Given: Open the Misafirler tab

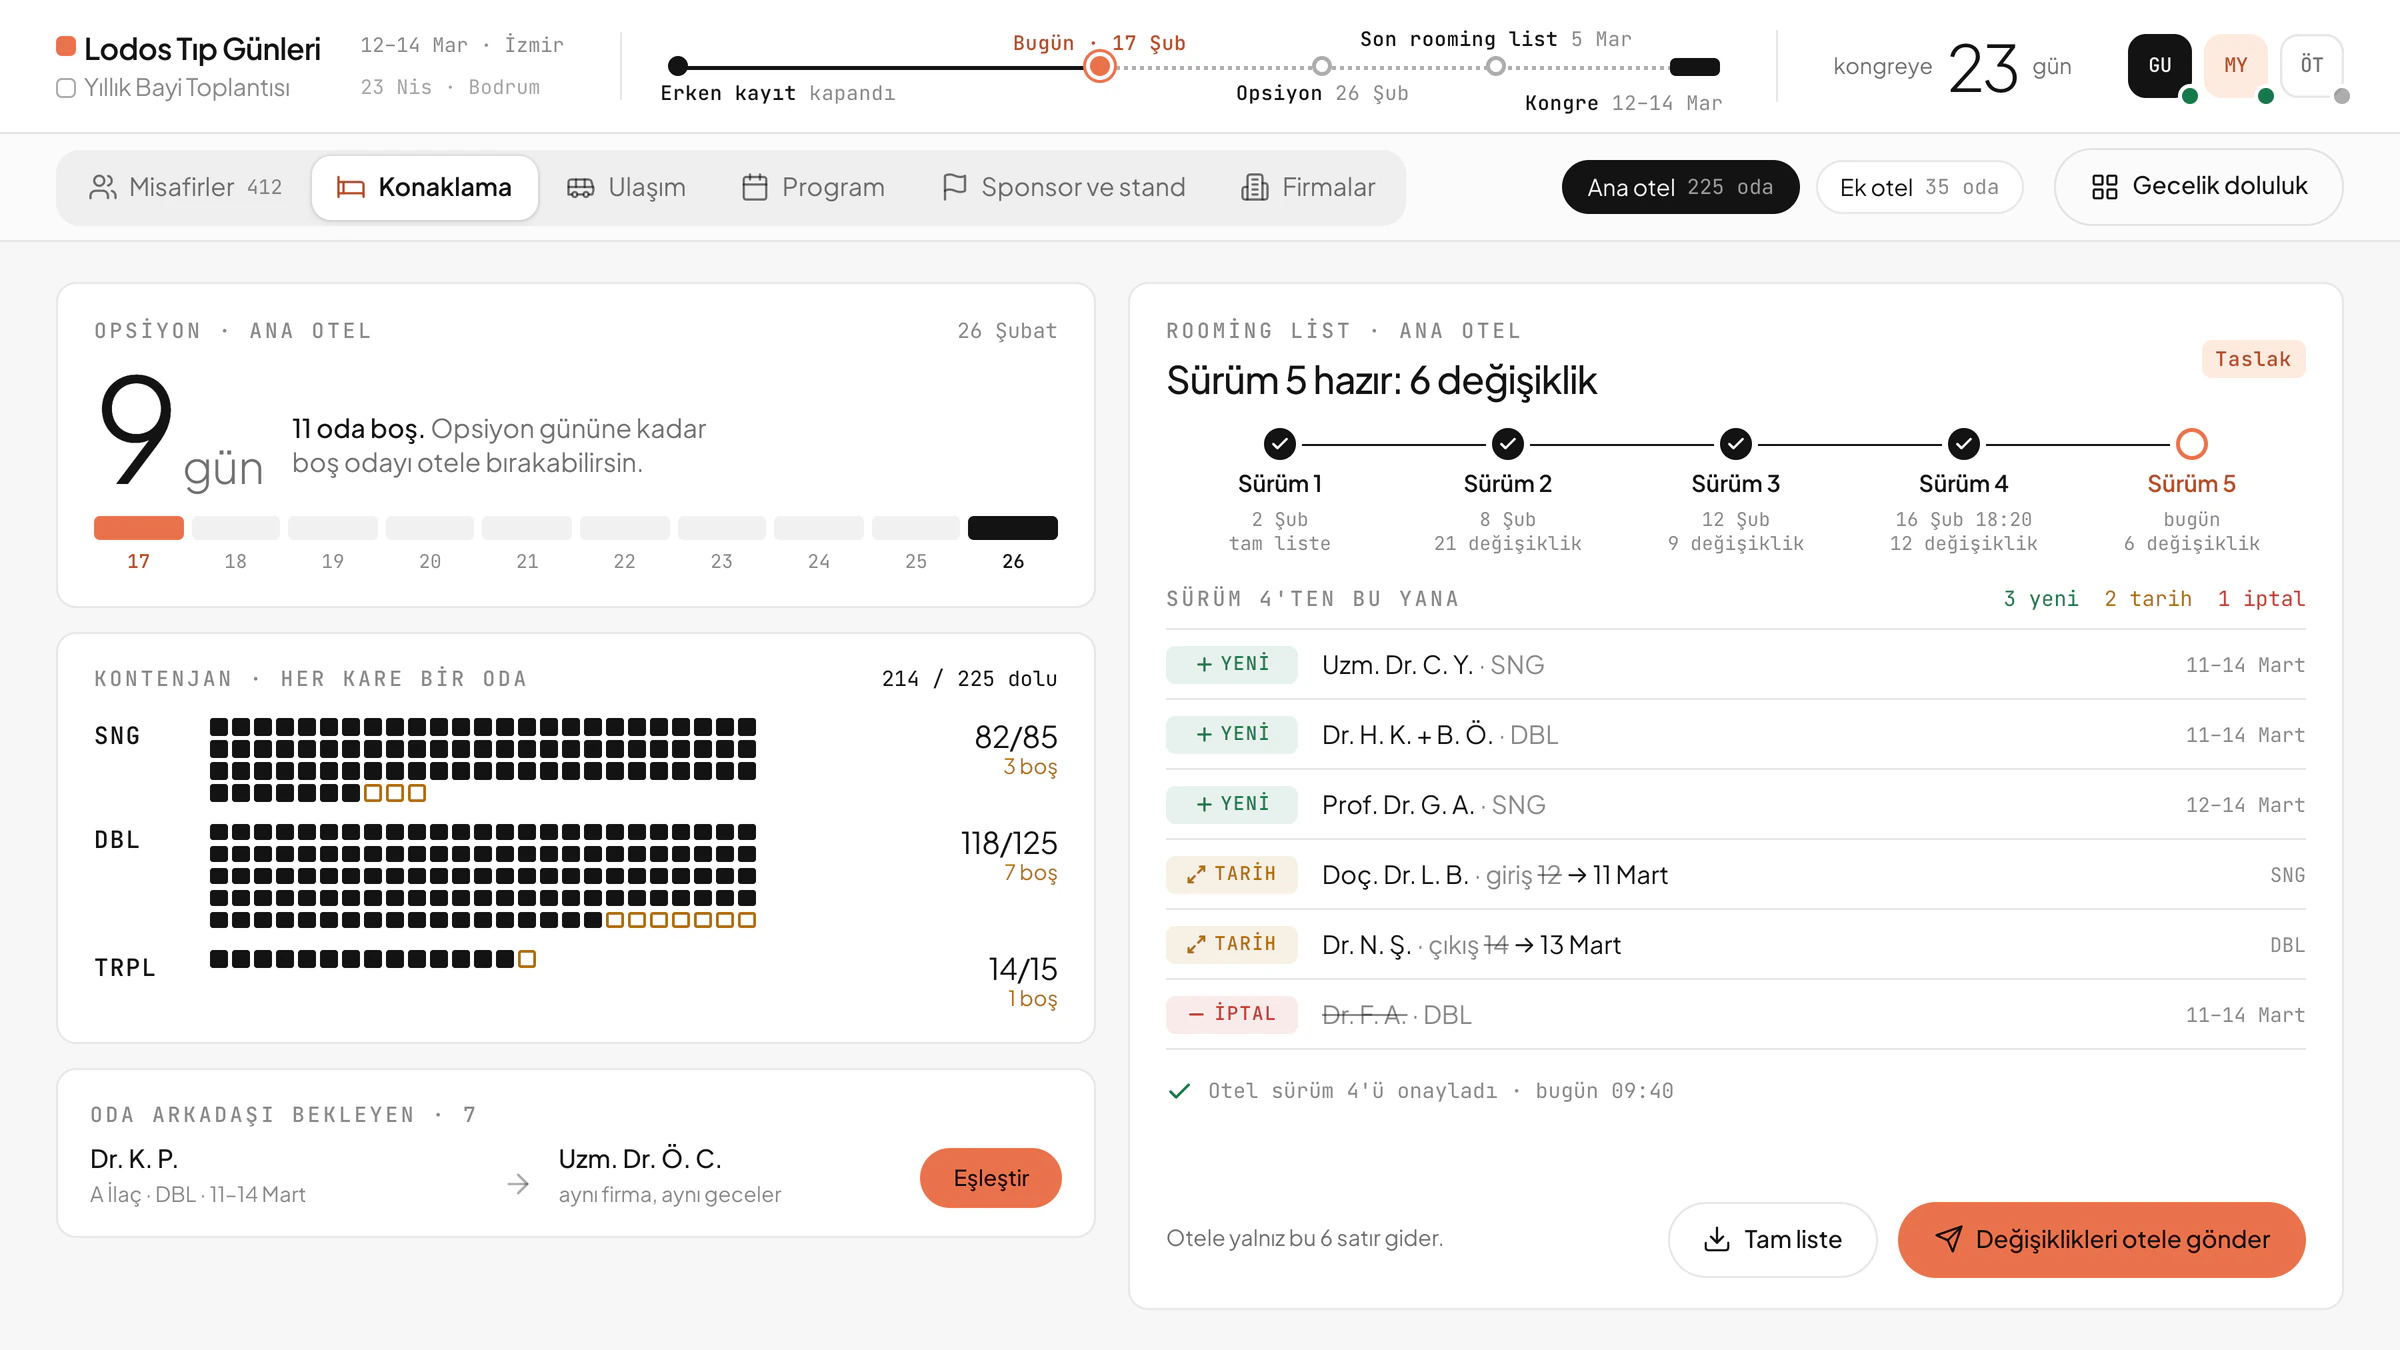Looking at the screenshot, I should click(x=186, y=187).
